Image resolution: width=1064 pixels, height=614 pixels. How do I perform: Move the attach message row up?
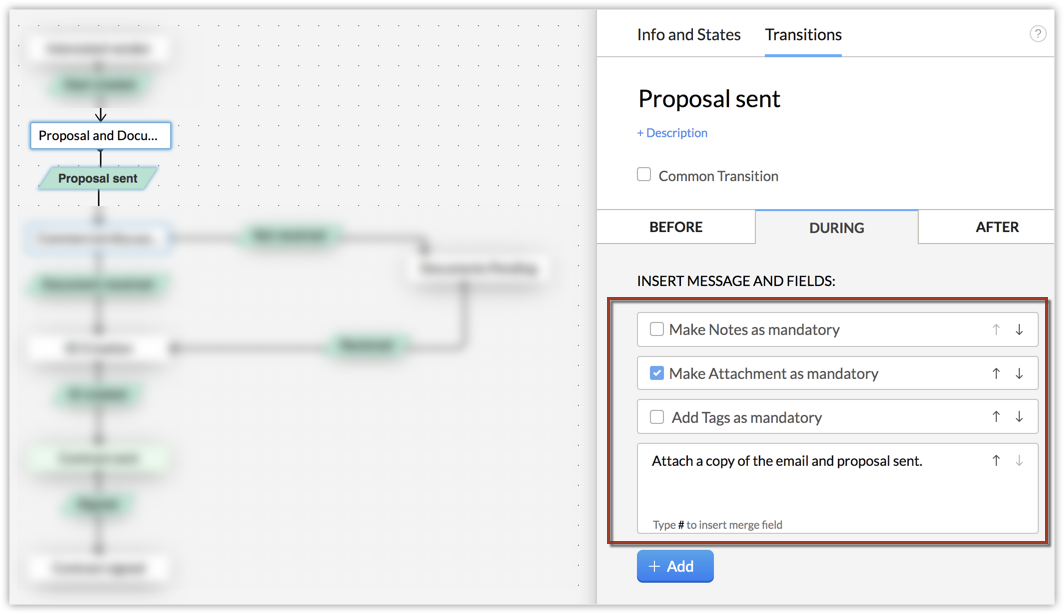point(995,461)
